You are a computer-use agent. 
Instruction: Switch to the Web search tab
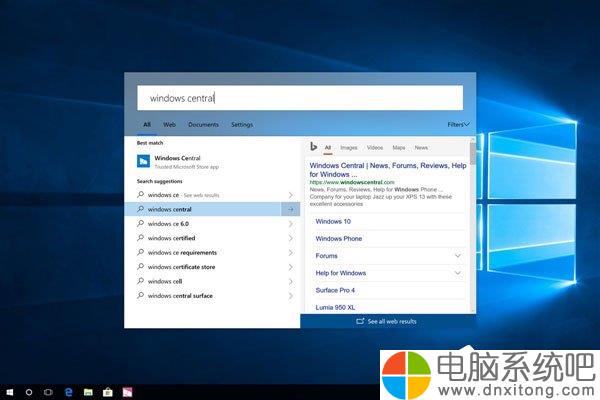169,124
